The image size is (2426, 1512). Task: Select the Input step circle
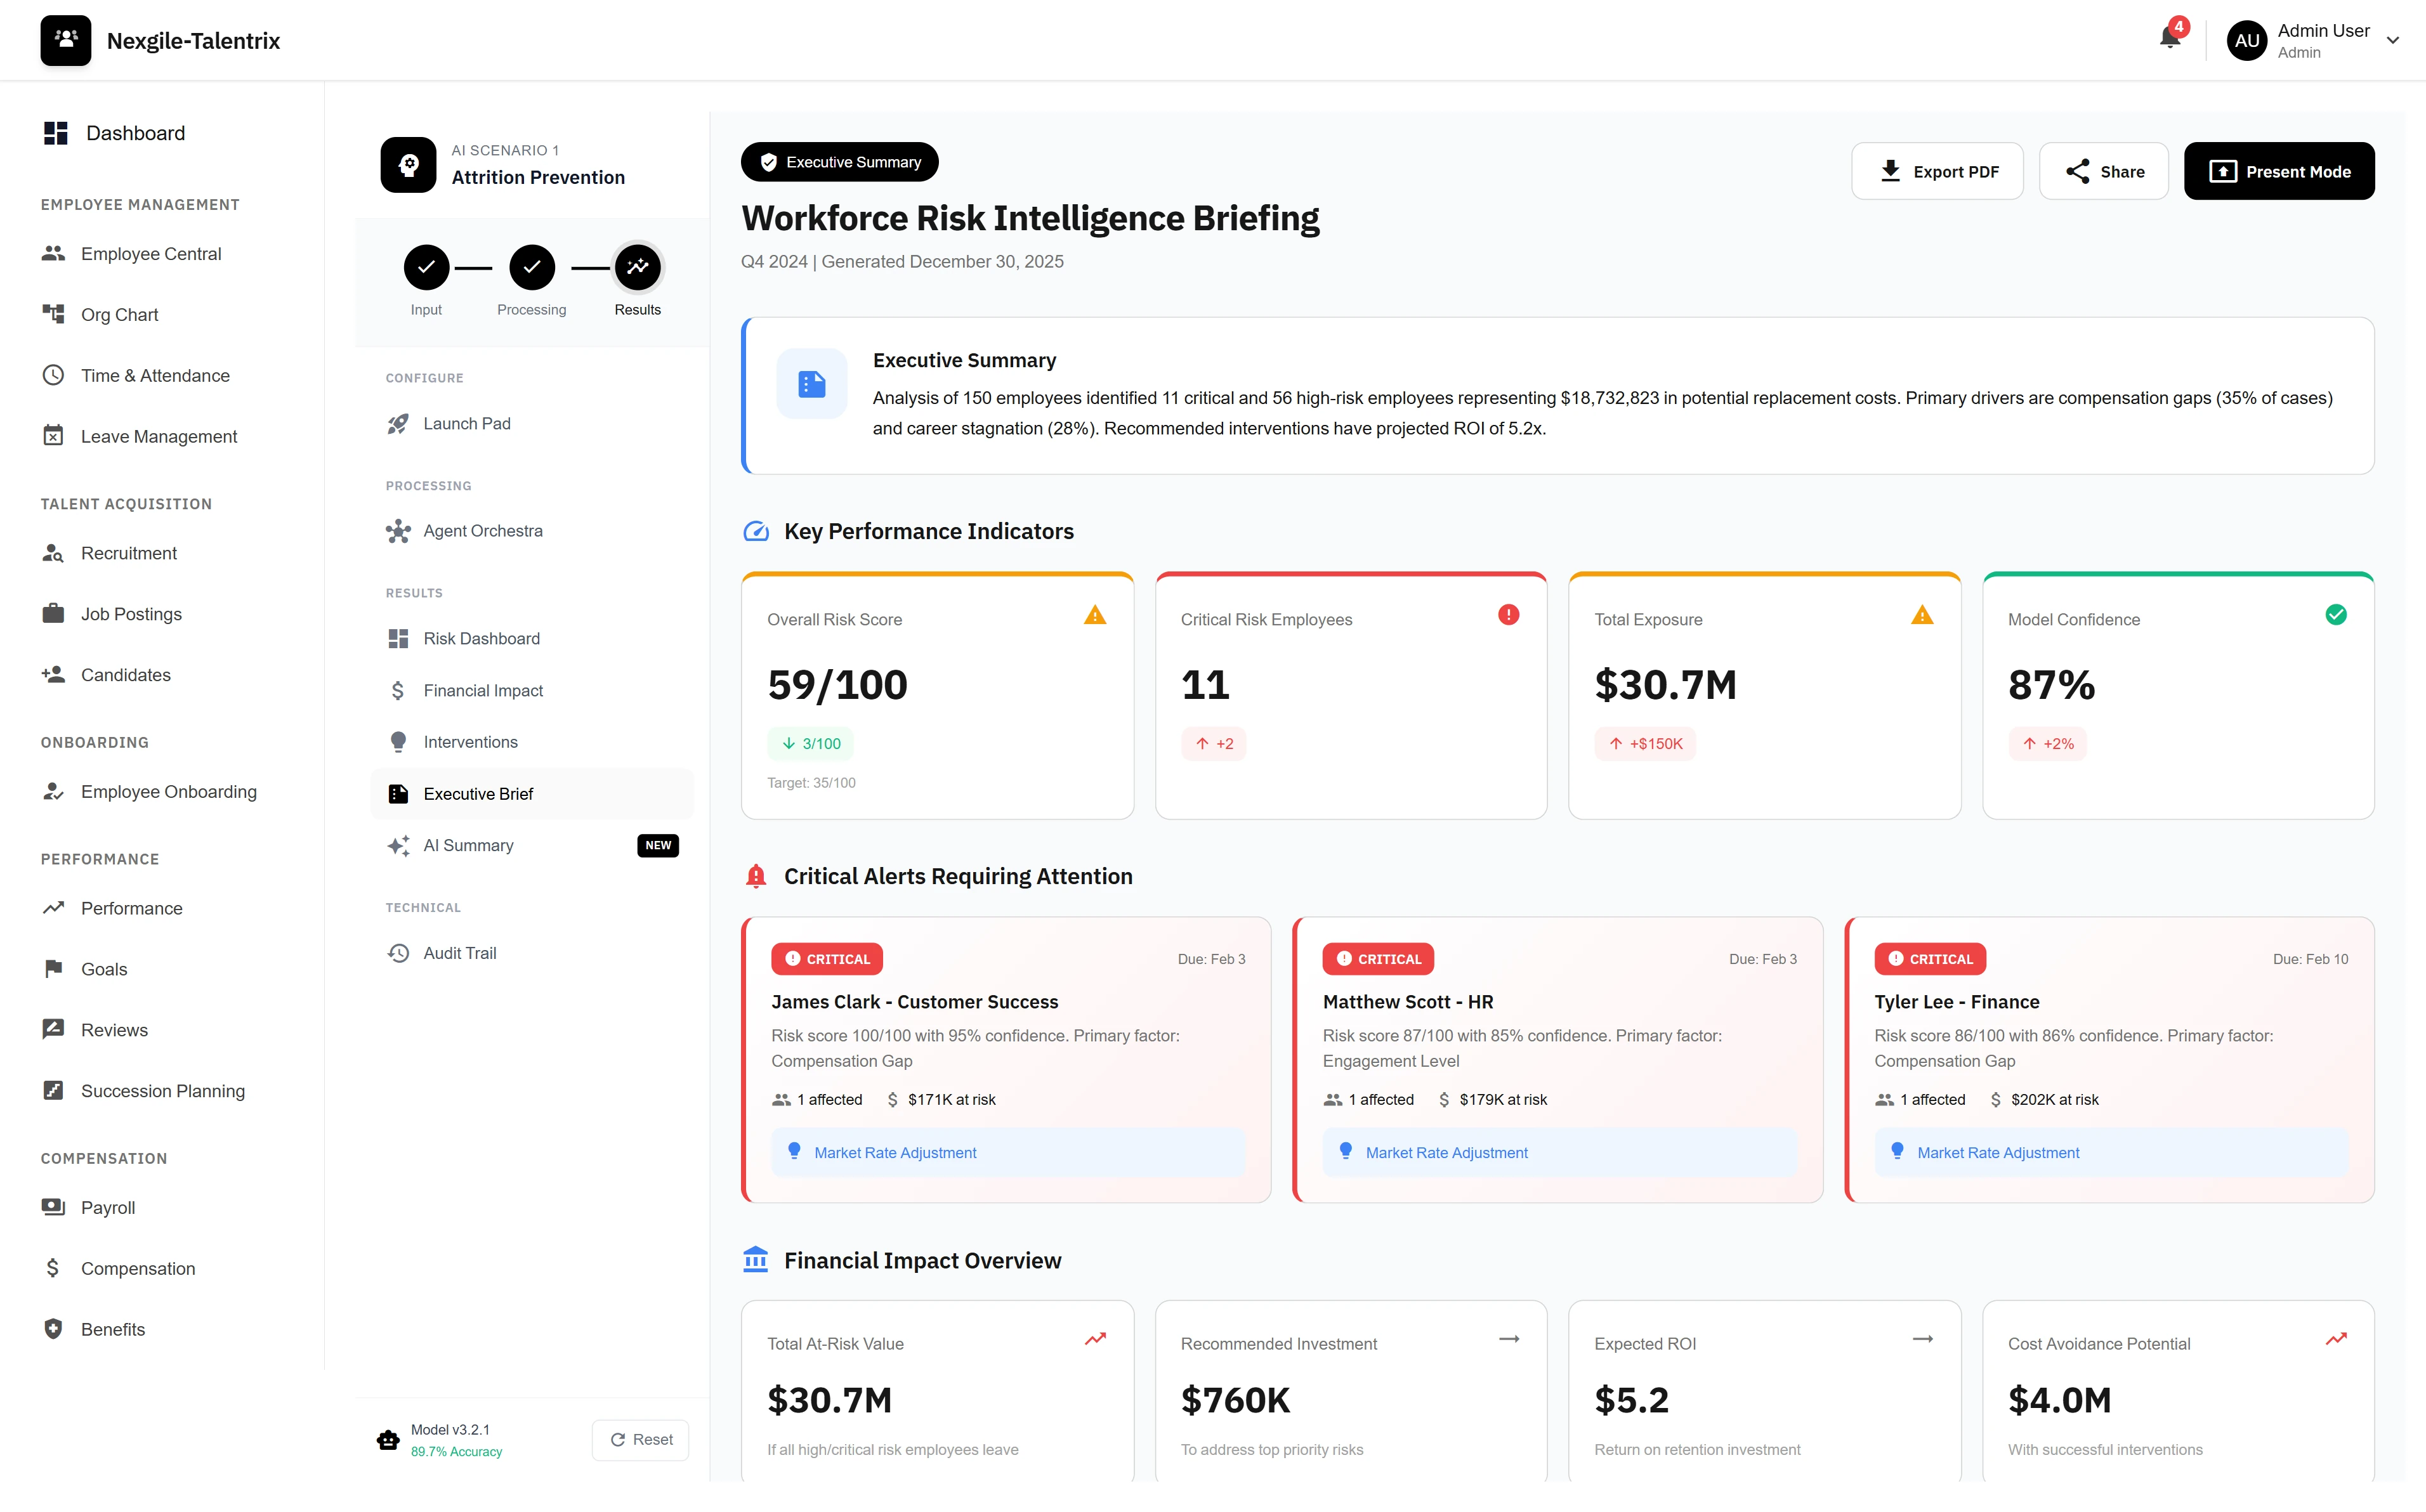coord(426,267)
